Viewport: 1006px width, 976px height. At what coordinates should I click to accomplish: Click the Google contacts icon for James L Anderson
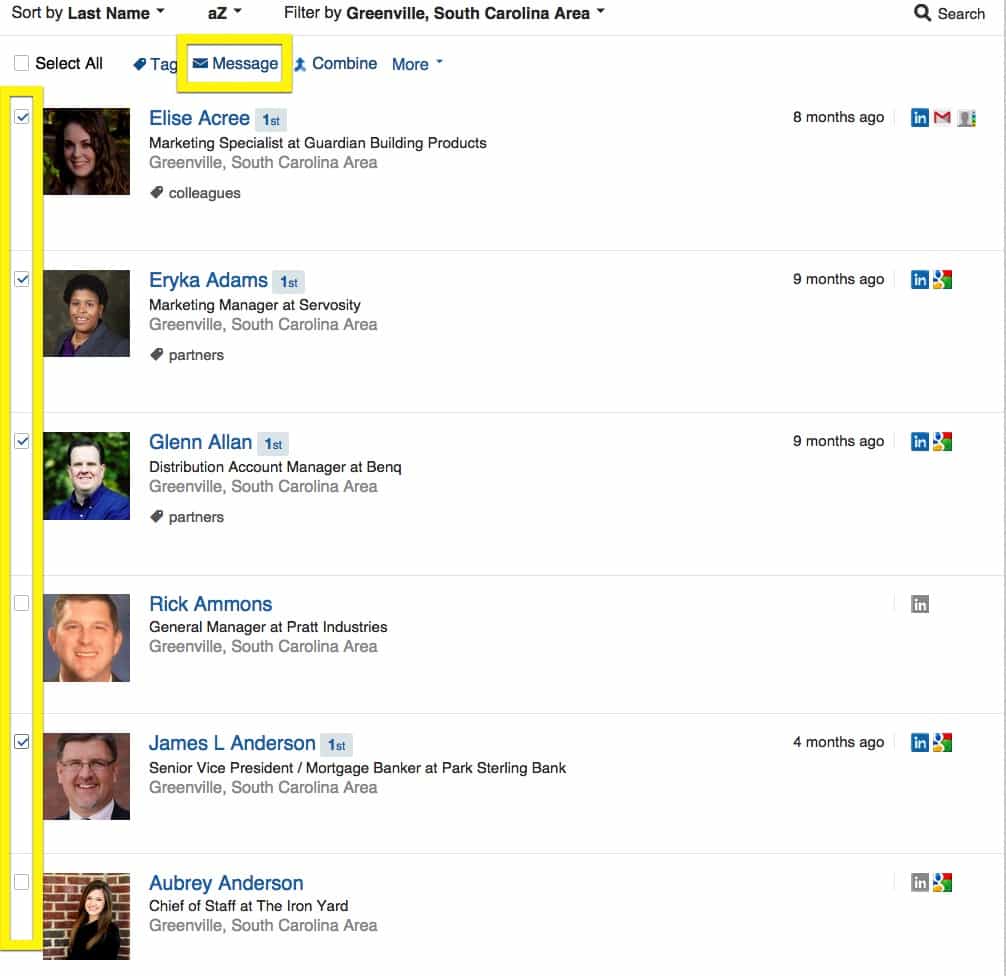942,742
